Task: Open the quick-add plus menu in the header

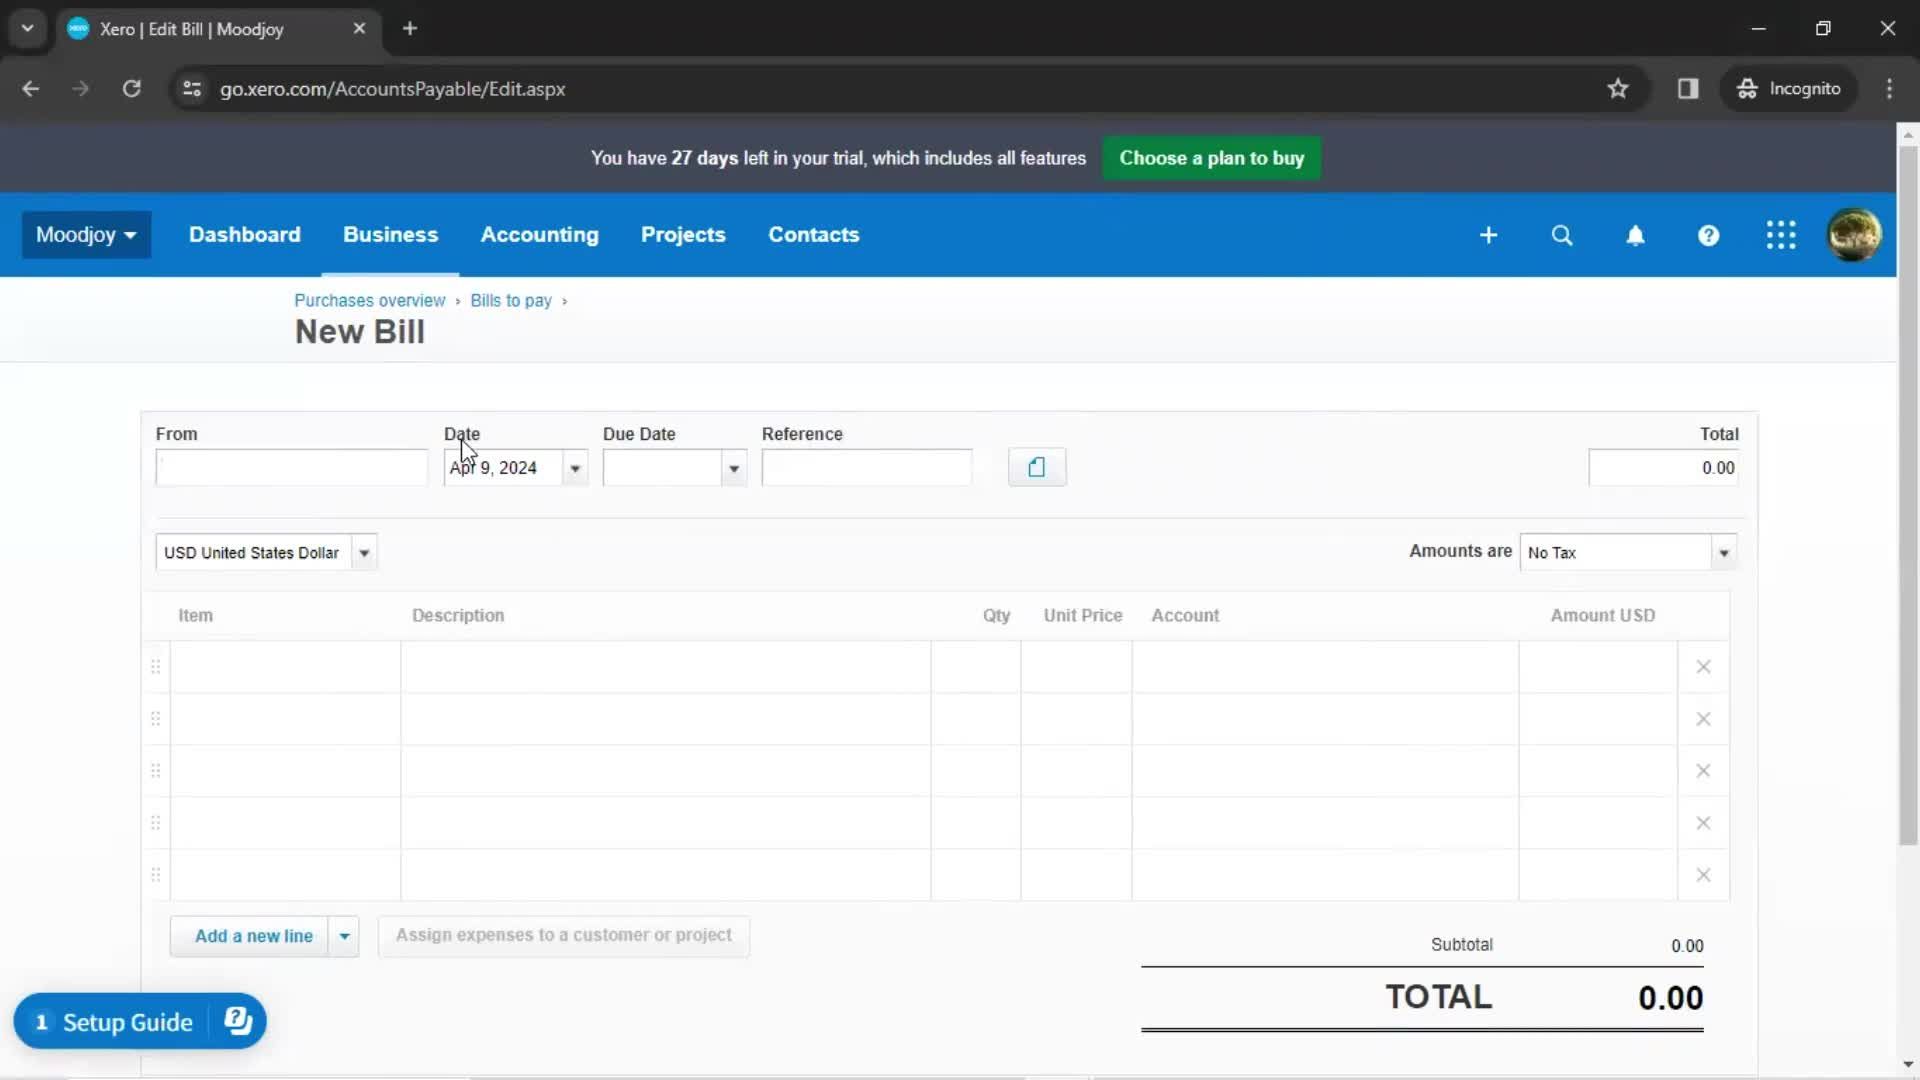Action: [x=1488, y=235]
